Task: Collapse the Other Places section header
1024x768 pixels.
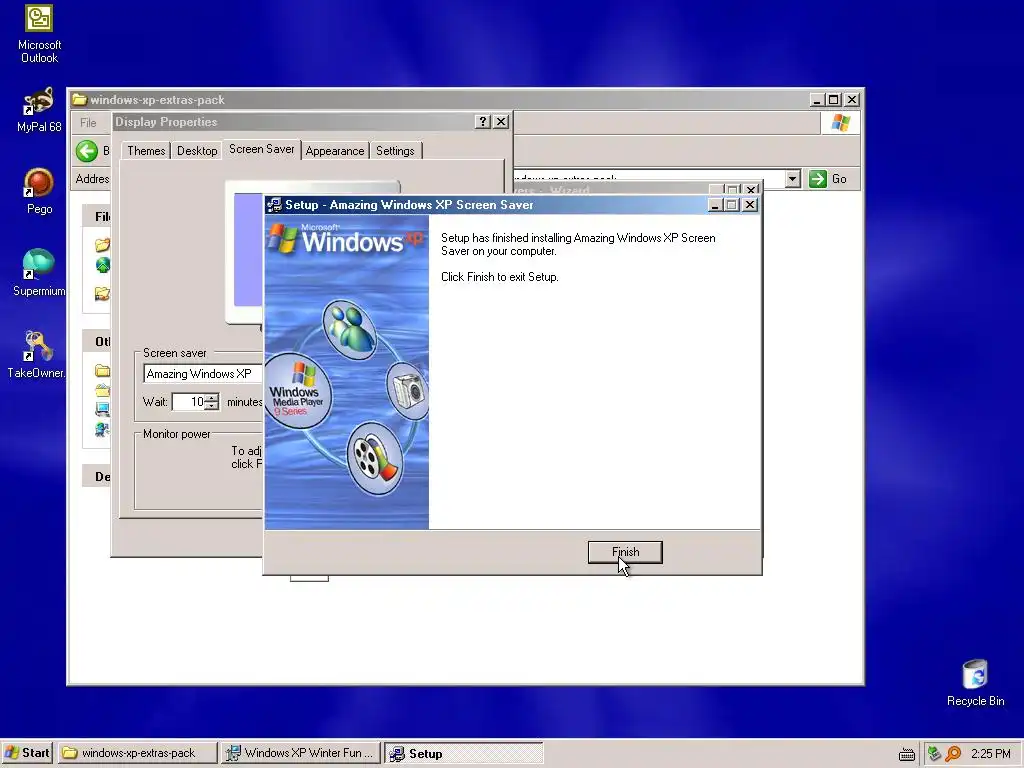Action: [97, 341]
